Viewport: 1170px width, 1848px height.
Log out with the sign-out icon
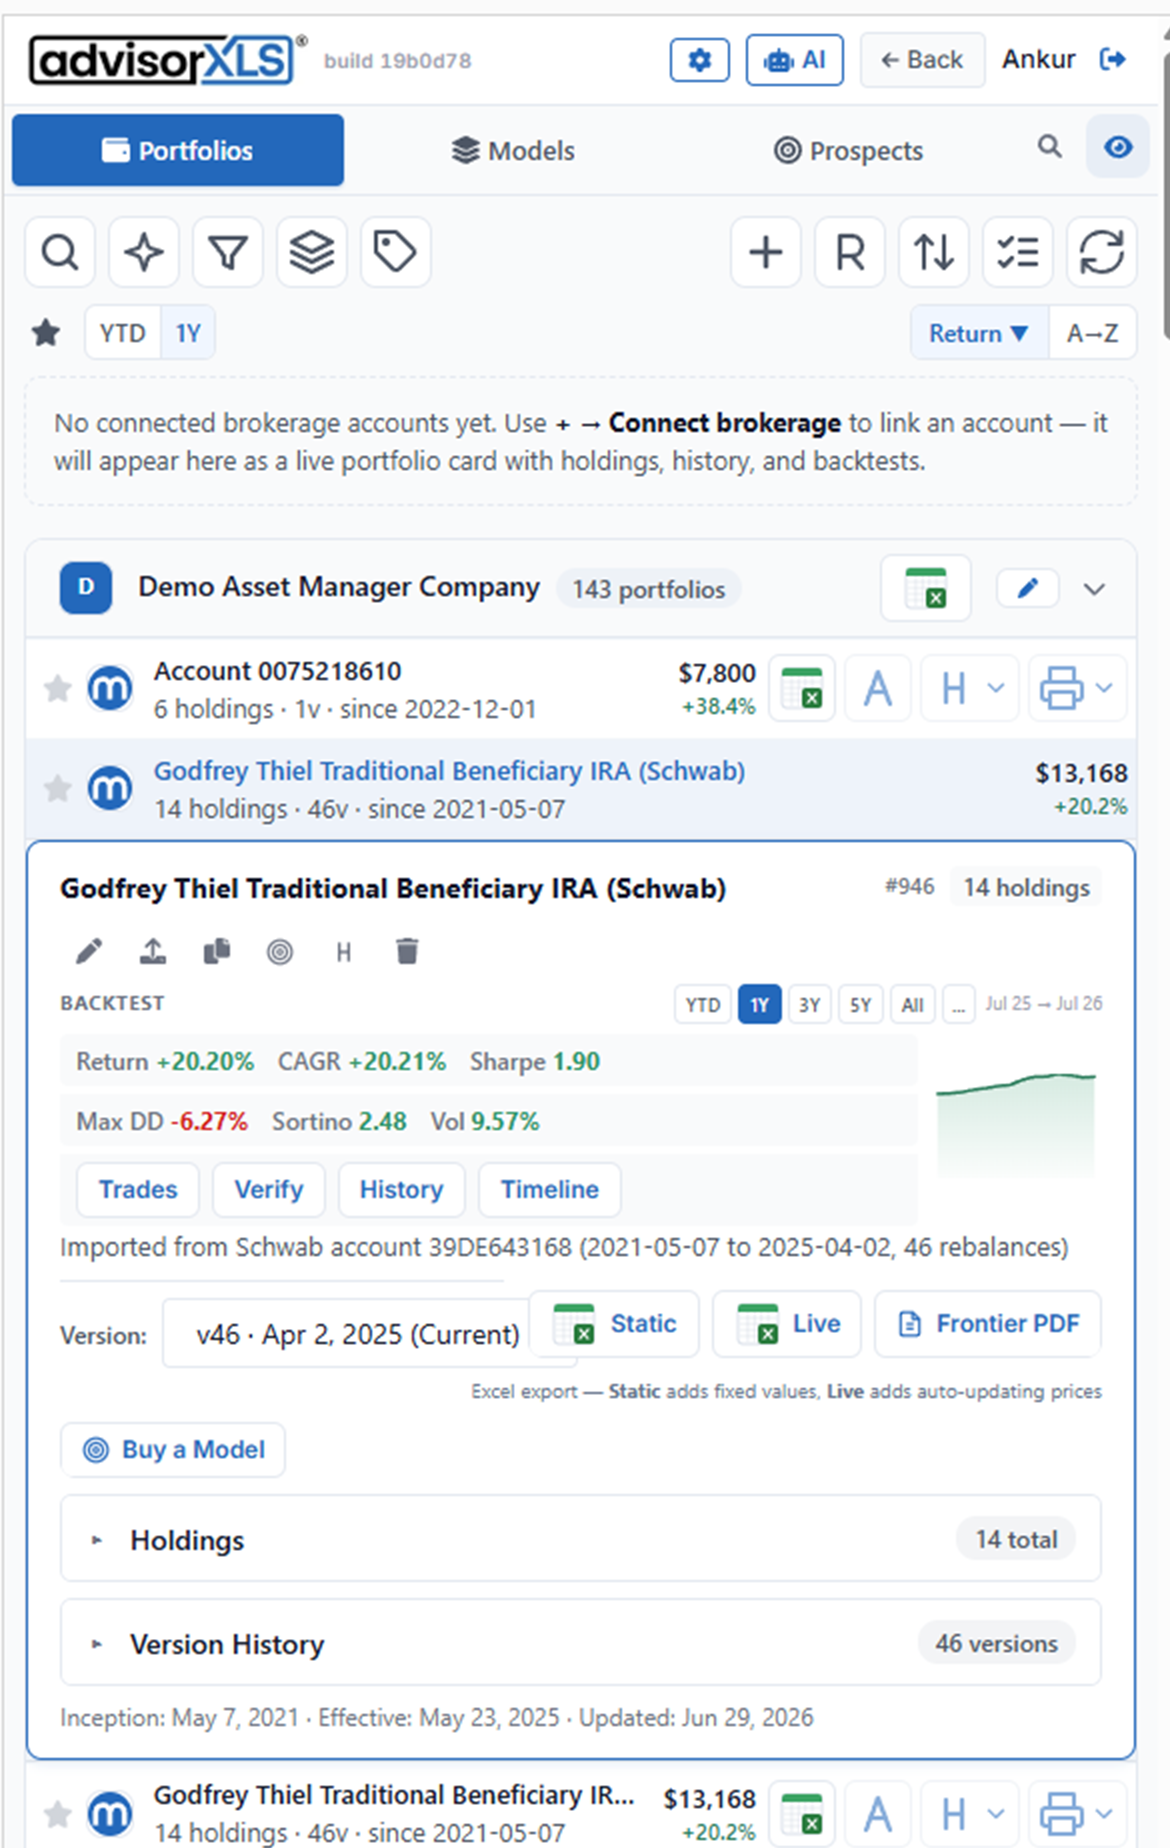[x=1113, y=59]
